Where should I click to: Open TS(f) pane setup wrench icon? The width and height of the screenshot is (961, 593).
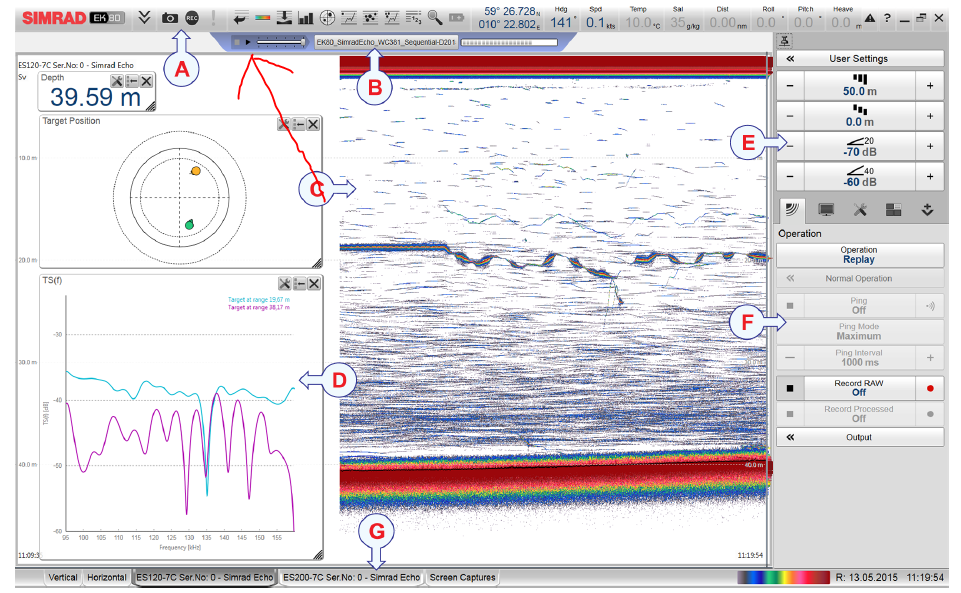[x=284, y=284]
